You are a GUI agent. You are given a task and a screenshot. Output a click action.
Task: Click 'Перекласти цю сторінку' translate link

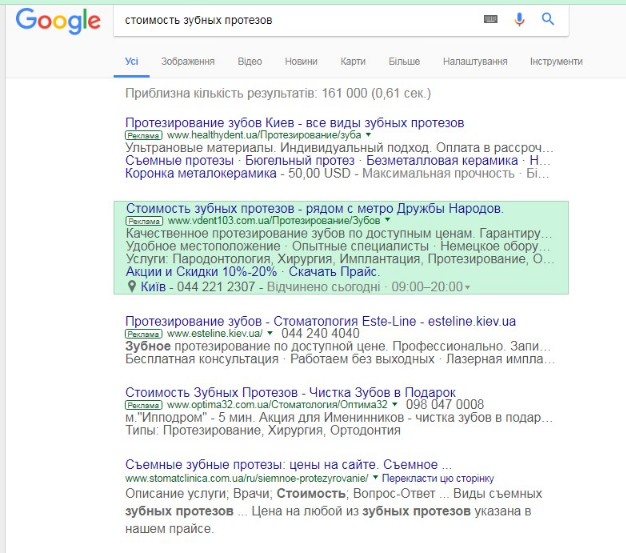pos(438,478)
